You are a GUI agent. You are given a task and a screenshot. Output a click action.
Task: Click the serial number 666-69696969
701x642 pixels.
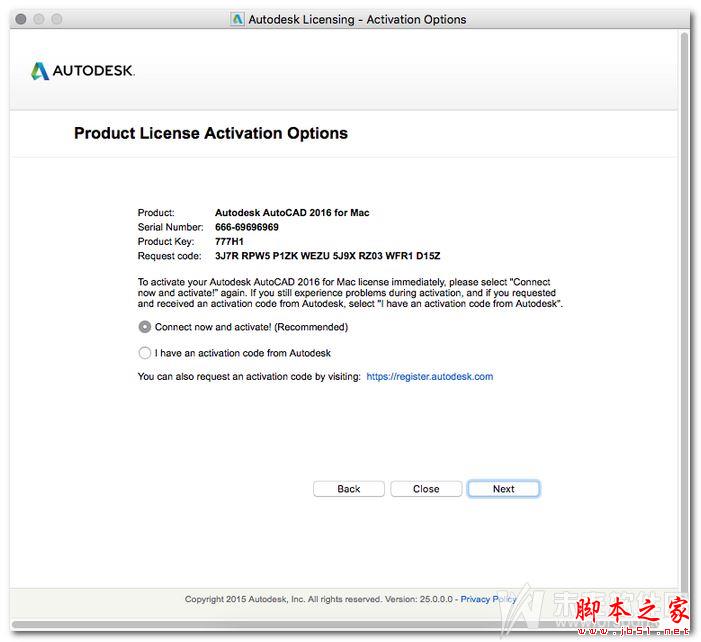[247, 227]
